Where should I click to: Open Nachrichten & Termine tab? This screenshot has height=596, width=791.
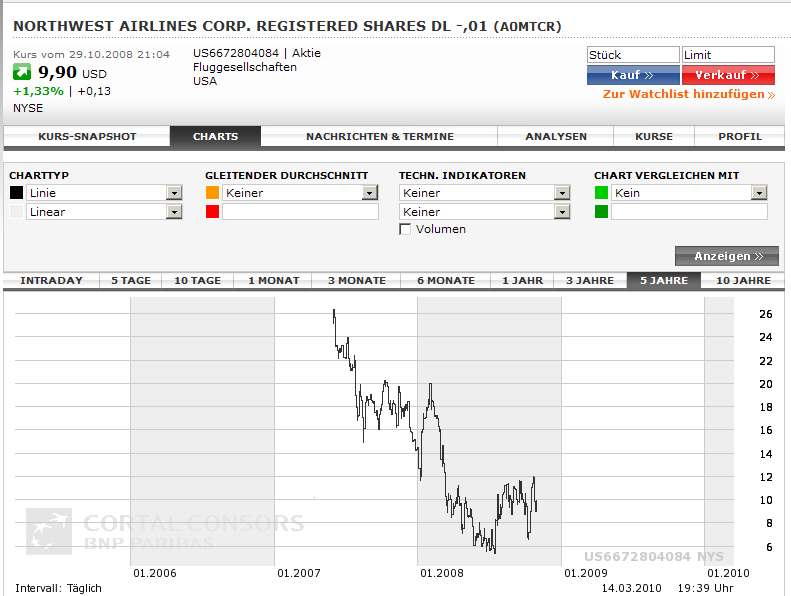[x=379, y=136]
